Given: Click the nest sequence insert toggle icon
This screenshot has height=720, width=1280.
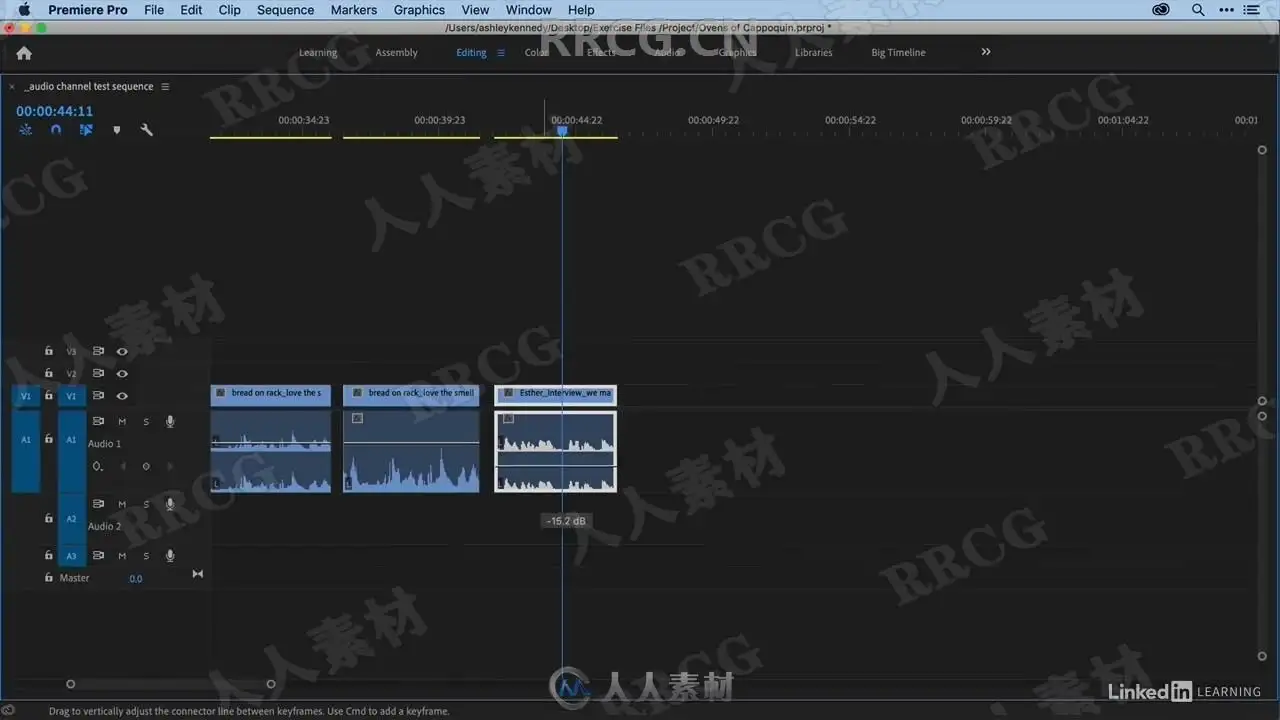Looking at the screenshot, I should [26, 130].
